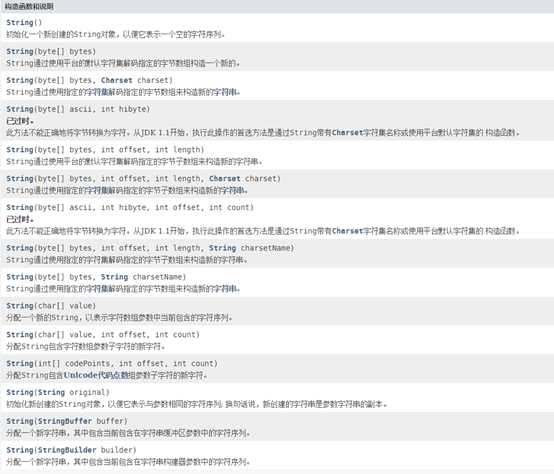Click the 构造函数和说明 table header
This screenshot has height=474, width=554.
(x=29, y=7)
